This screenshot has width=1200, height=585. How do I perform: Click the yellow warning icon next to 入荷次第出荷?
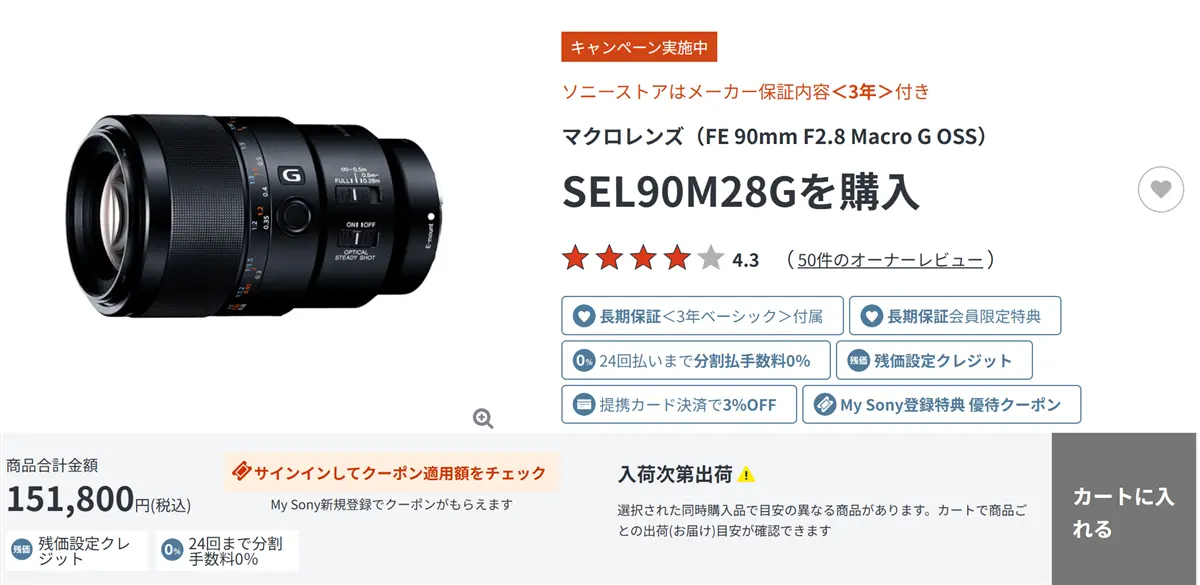pos(746,474)
